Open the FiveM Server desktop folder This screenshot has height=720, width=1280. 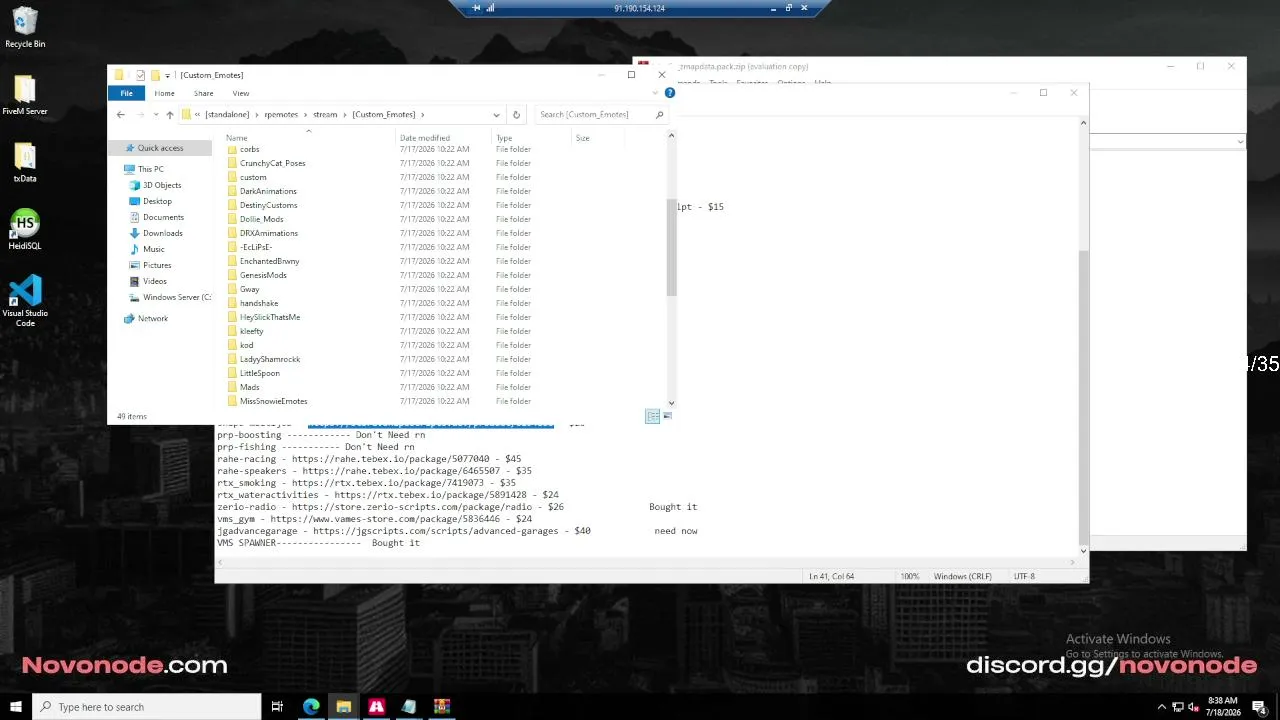[x=25, y=95]
